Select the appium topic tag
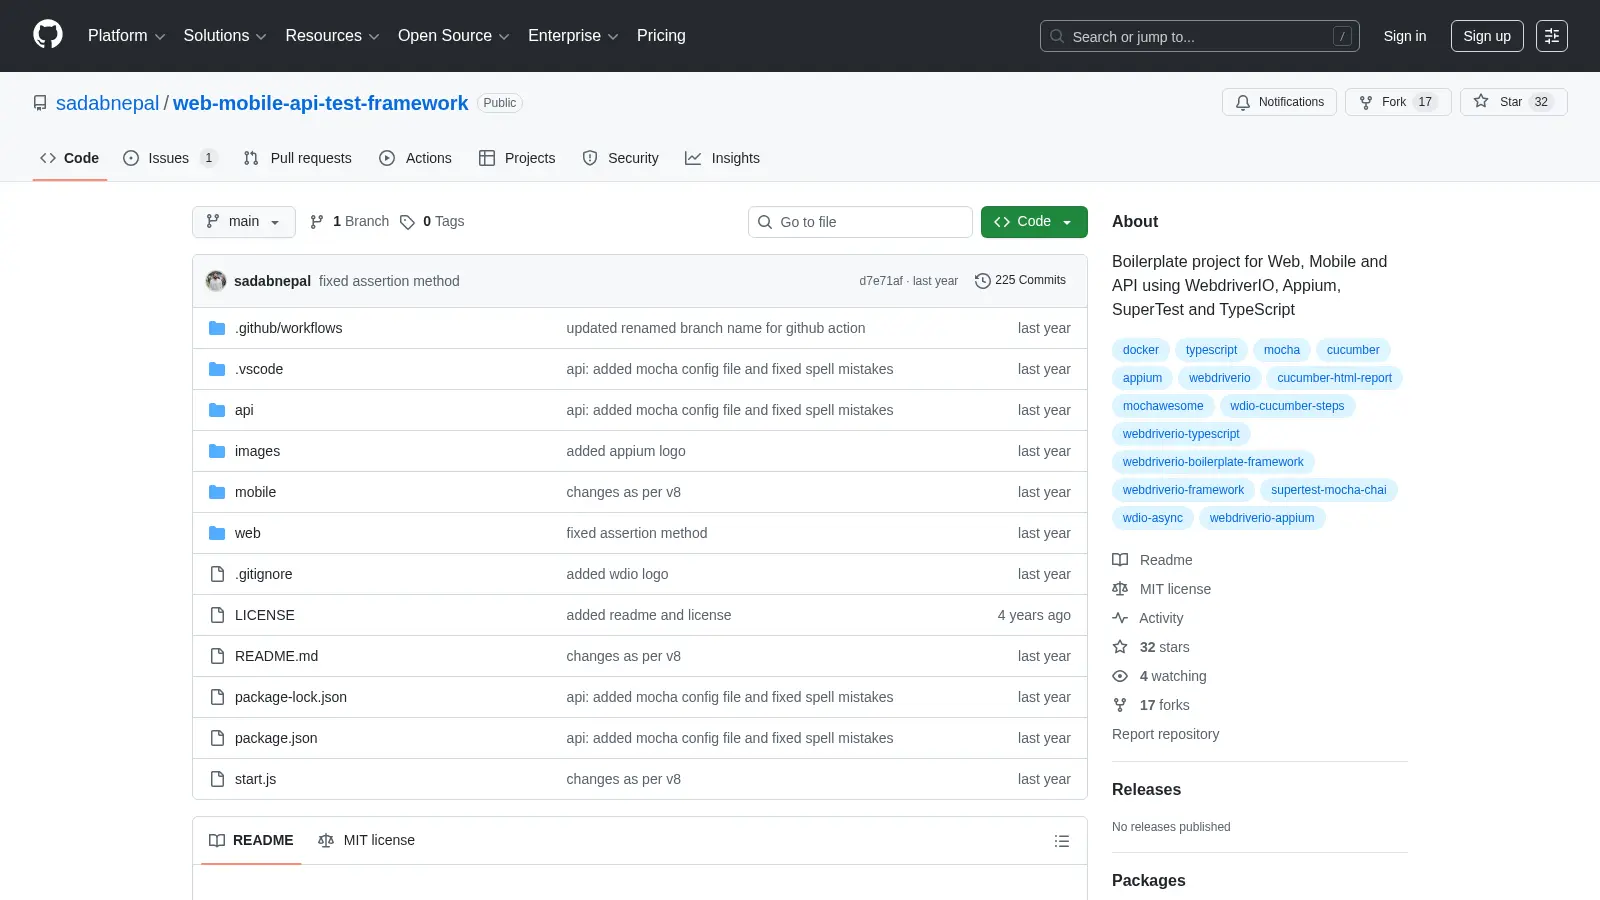Screen dimensions: 1600x900 click(1142, 378)
